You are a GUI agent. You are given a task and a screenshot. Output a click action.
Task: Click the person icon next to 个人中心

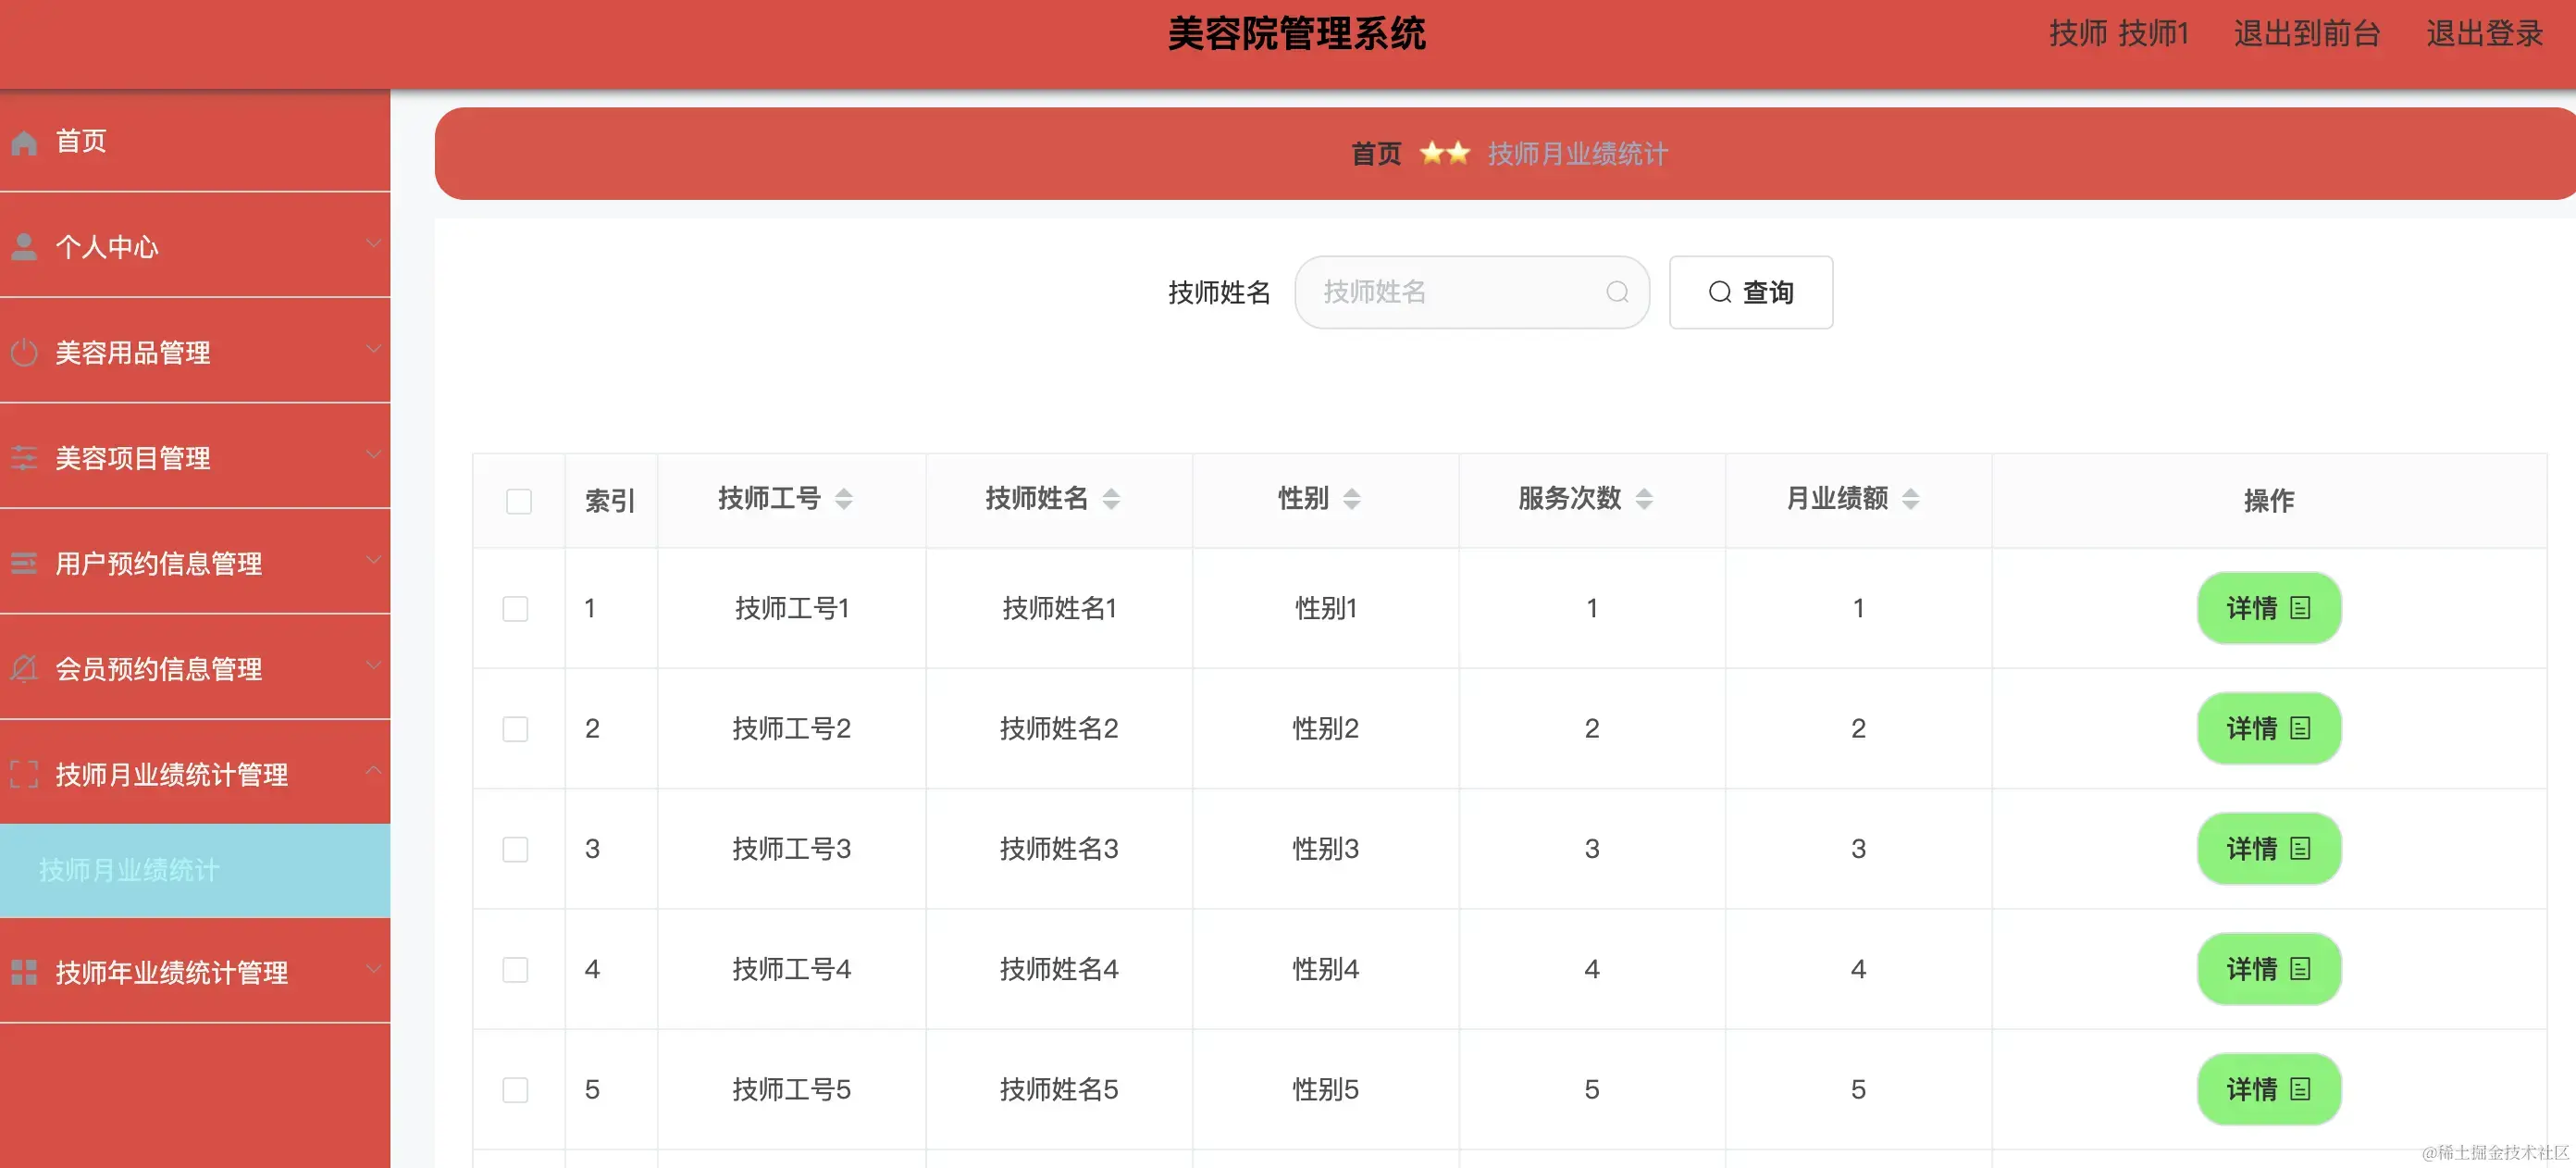click(x=24, y=247)
